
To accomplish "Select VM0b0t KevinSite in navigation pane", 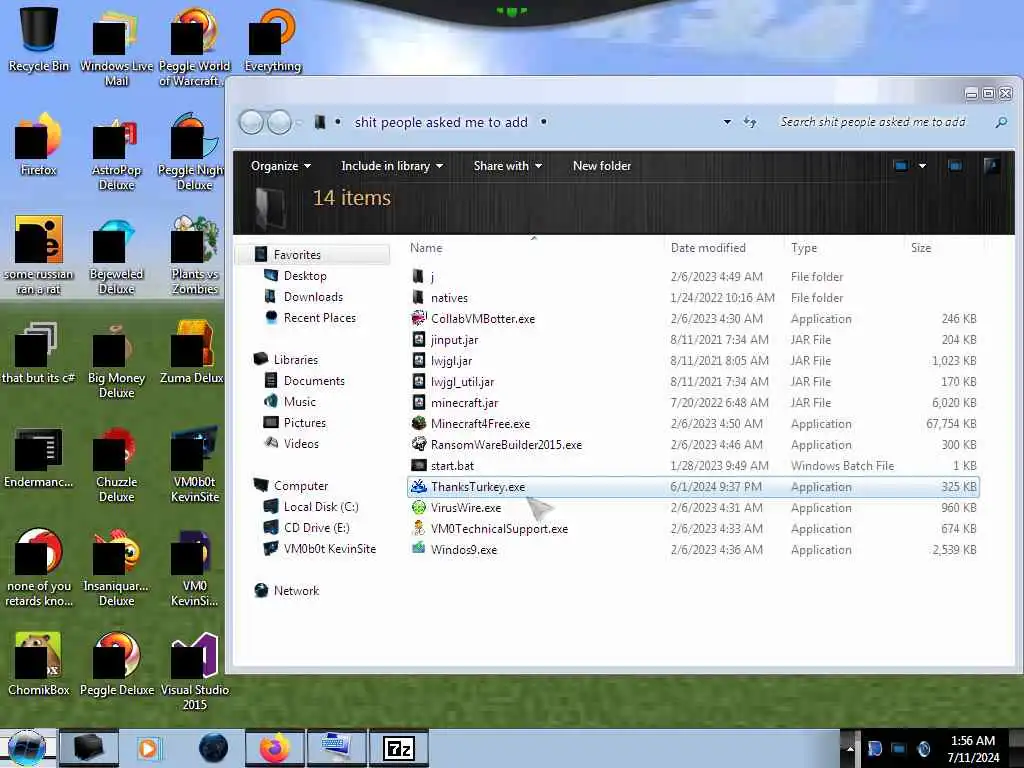I will click(329, 549).
